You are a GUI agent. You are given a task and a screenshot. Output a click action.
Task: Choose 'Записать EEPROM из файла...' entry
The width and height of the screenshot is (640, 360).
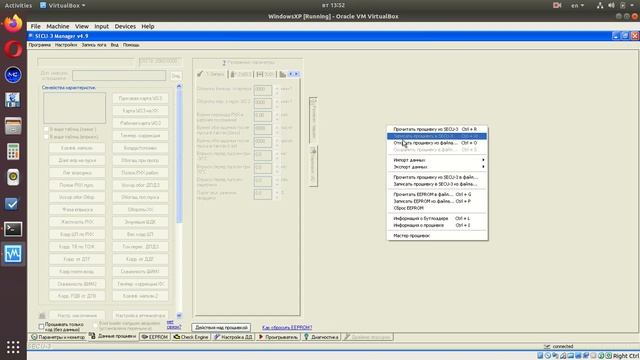(x=437, y=201)
